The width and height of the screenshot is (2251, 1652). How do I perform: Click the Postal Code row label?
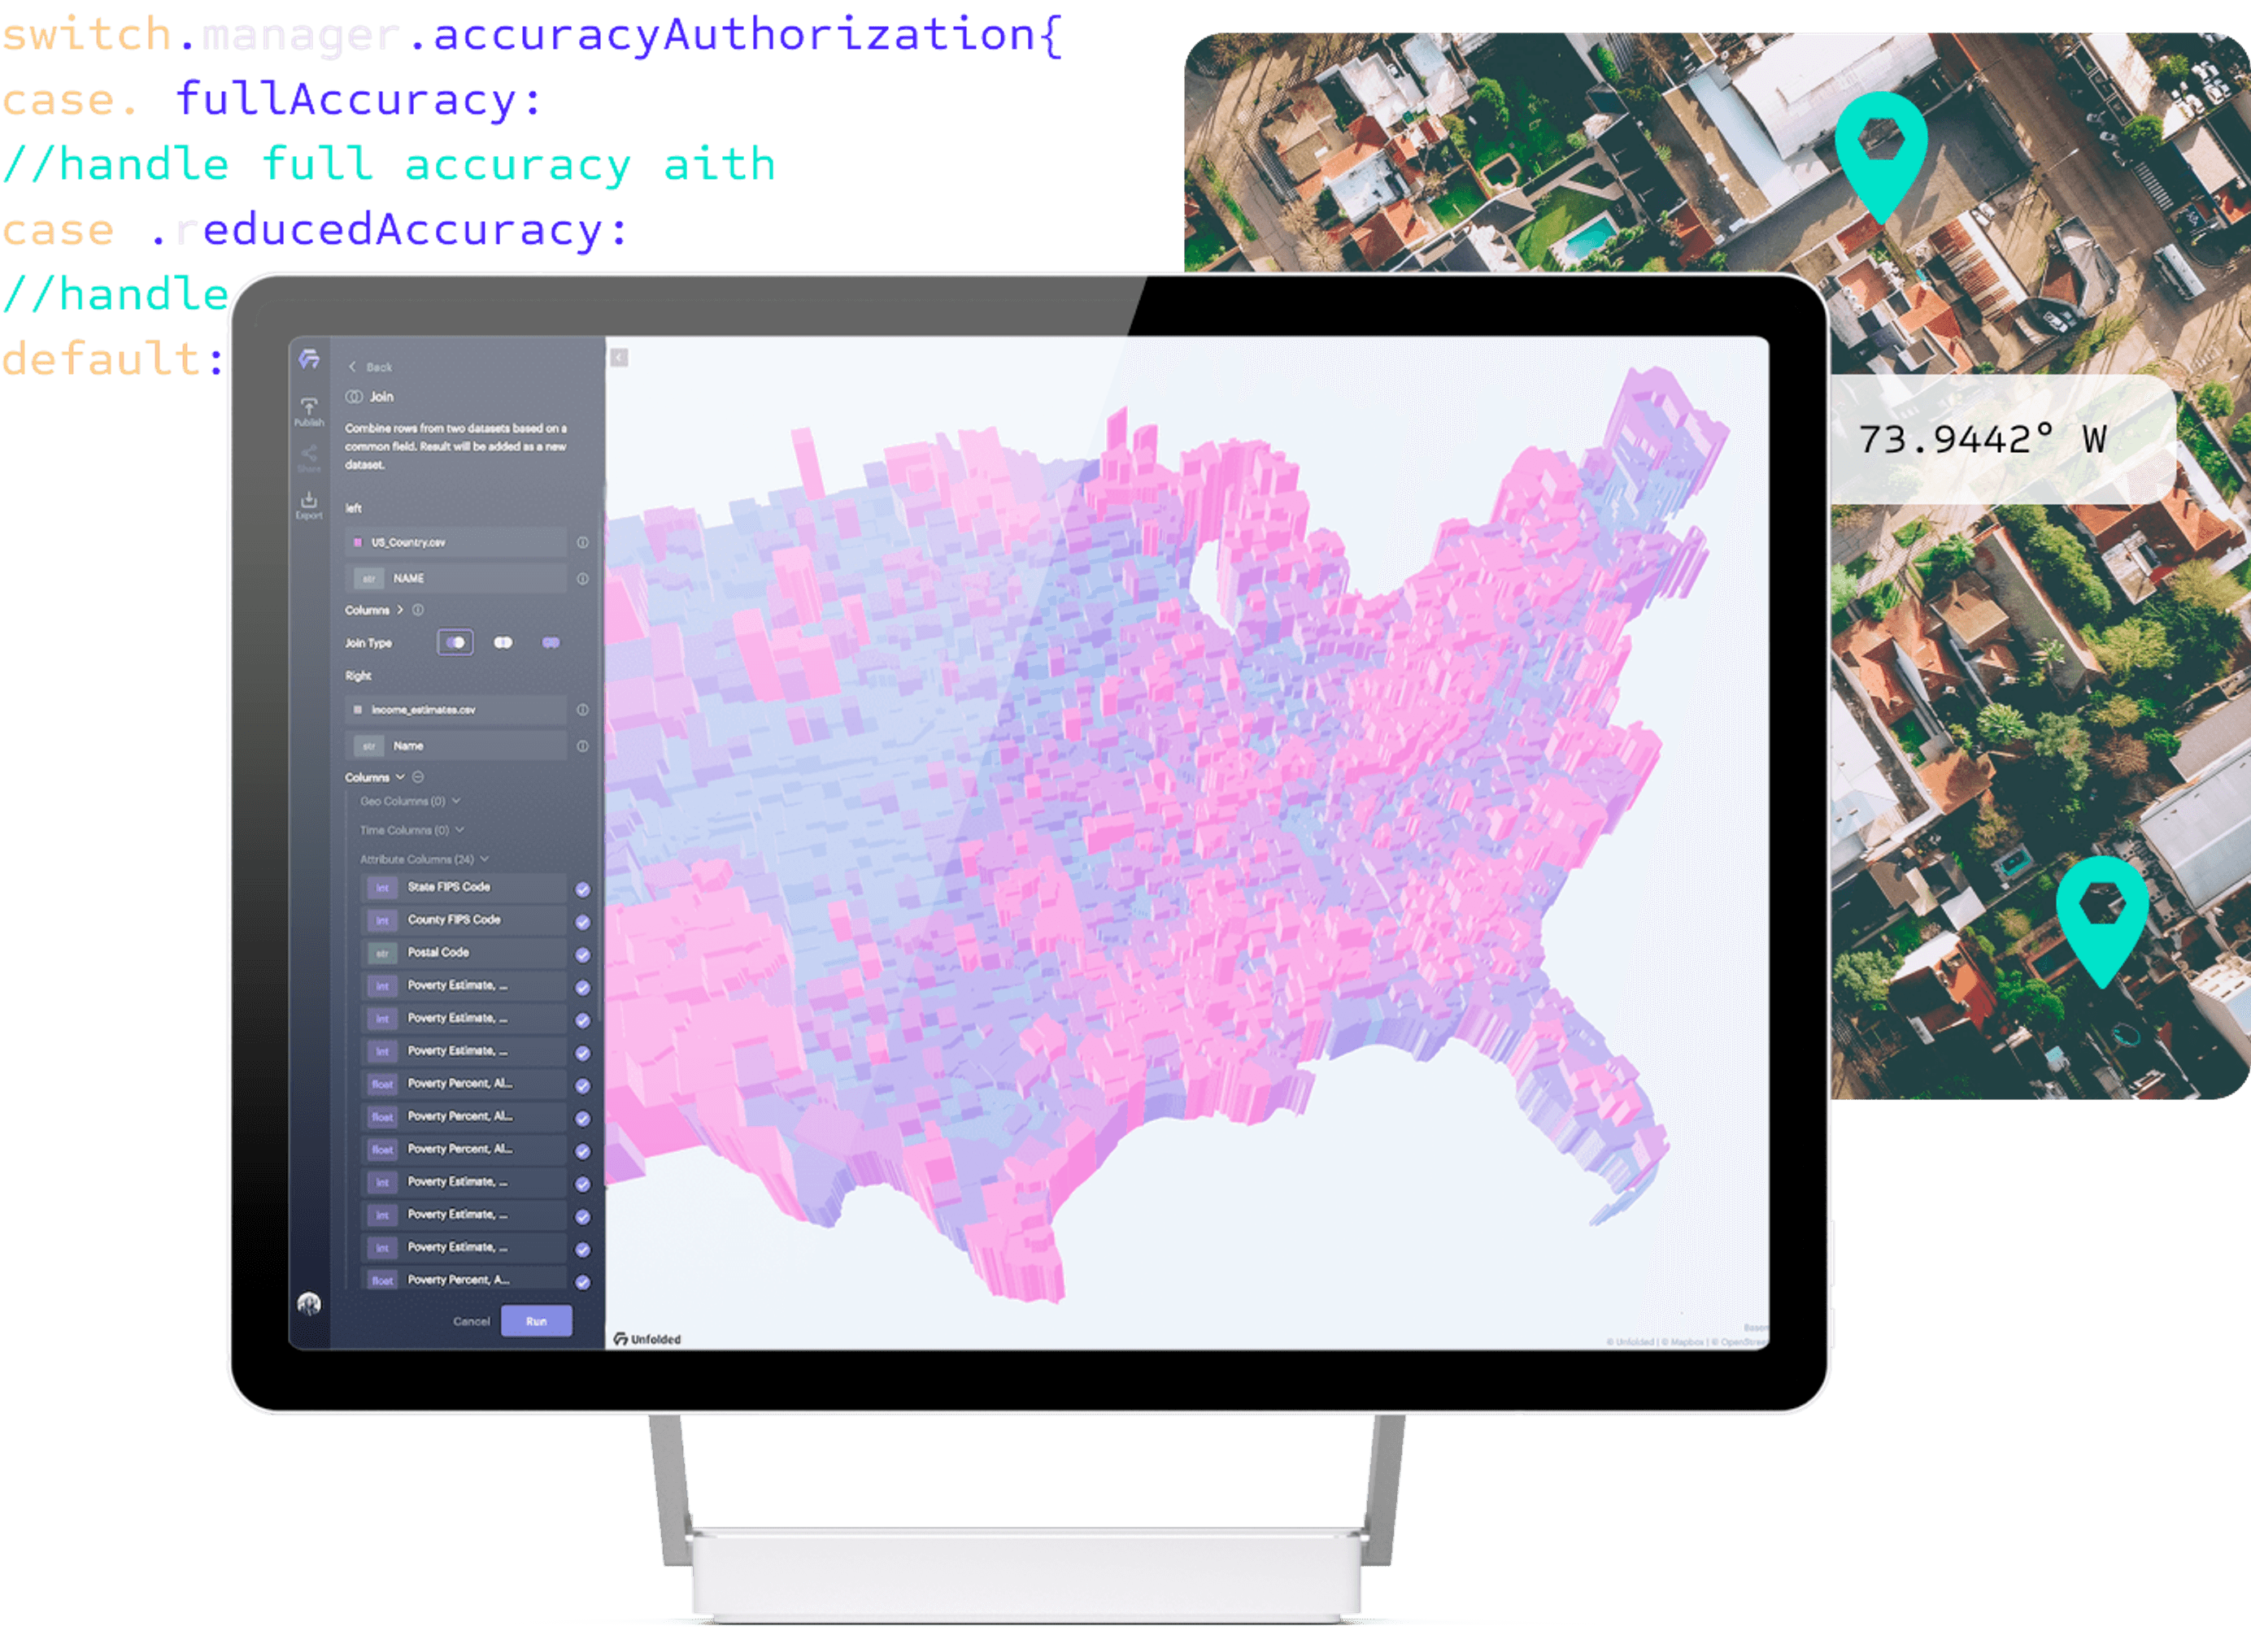438,953
